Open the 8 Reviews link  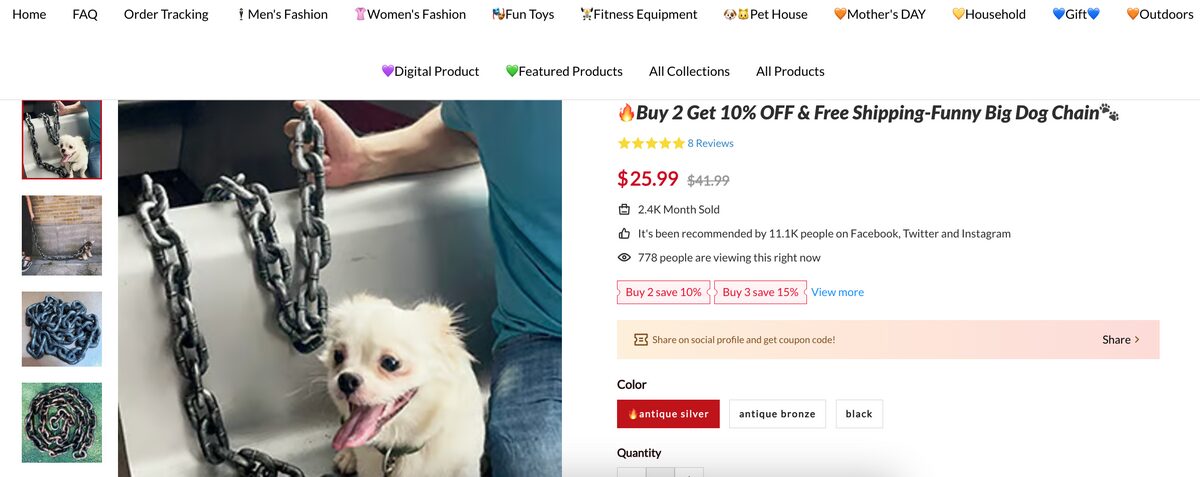(x=710, y=143)
